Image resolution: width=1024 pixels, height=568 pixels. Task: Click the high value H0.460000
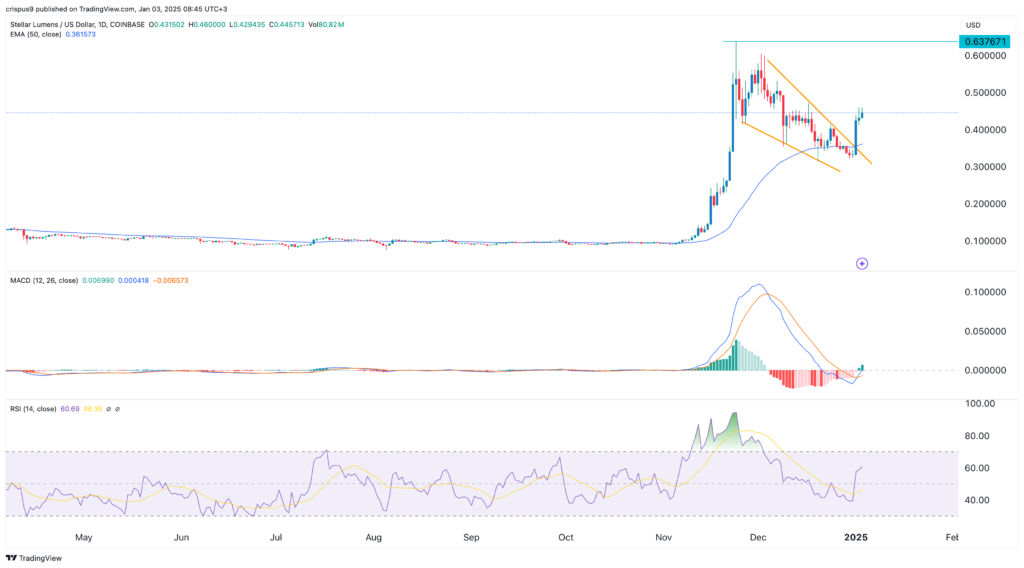(208, 25)
